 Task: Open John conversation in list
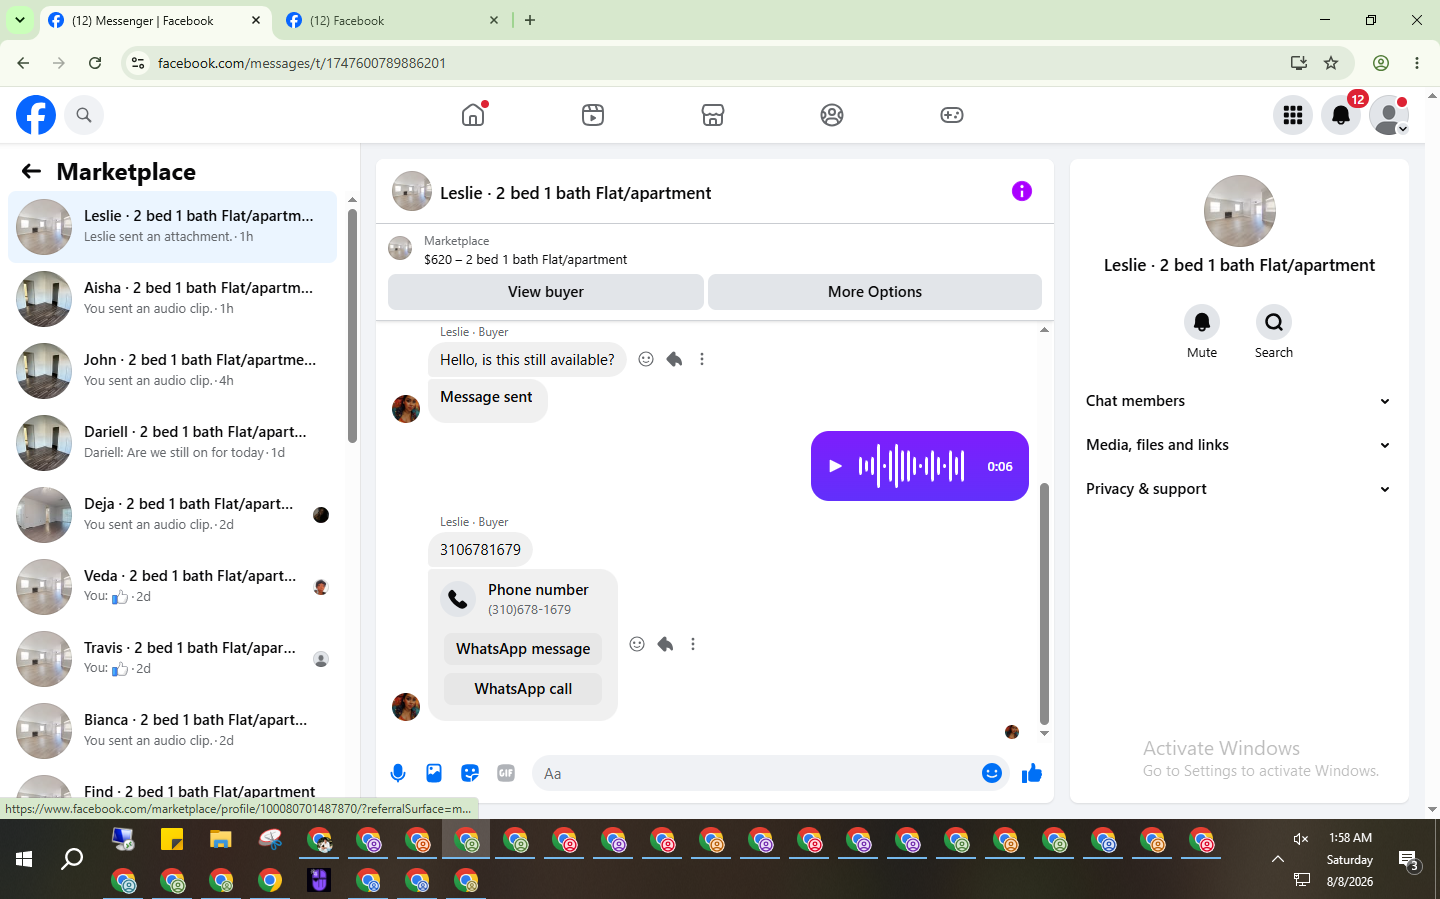[172, 371]
